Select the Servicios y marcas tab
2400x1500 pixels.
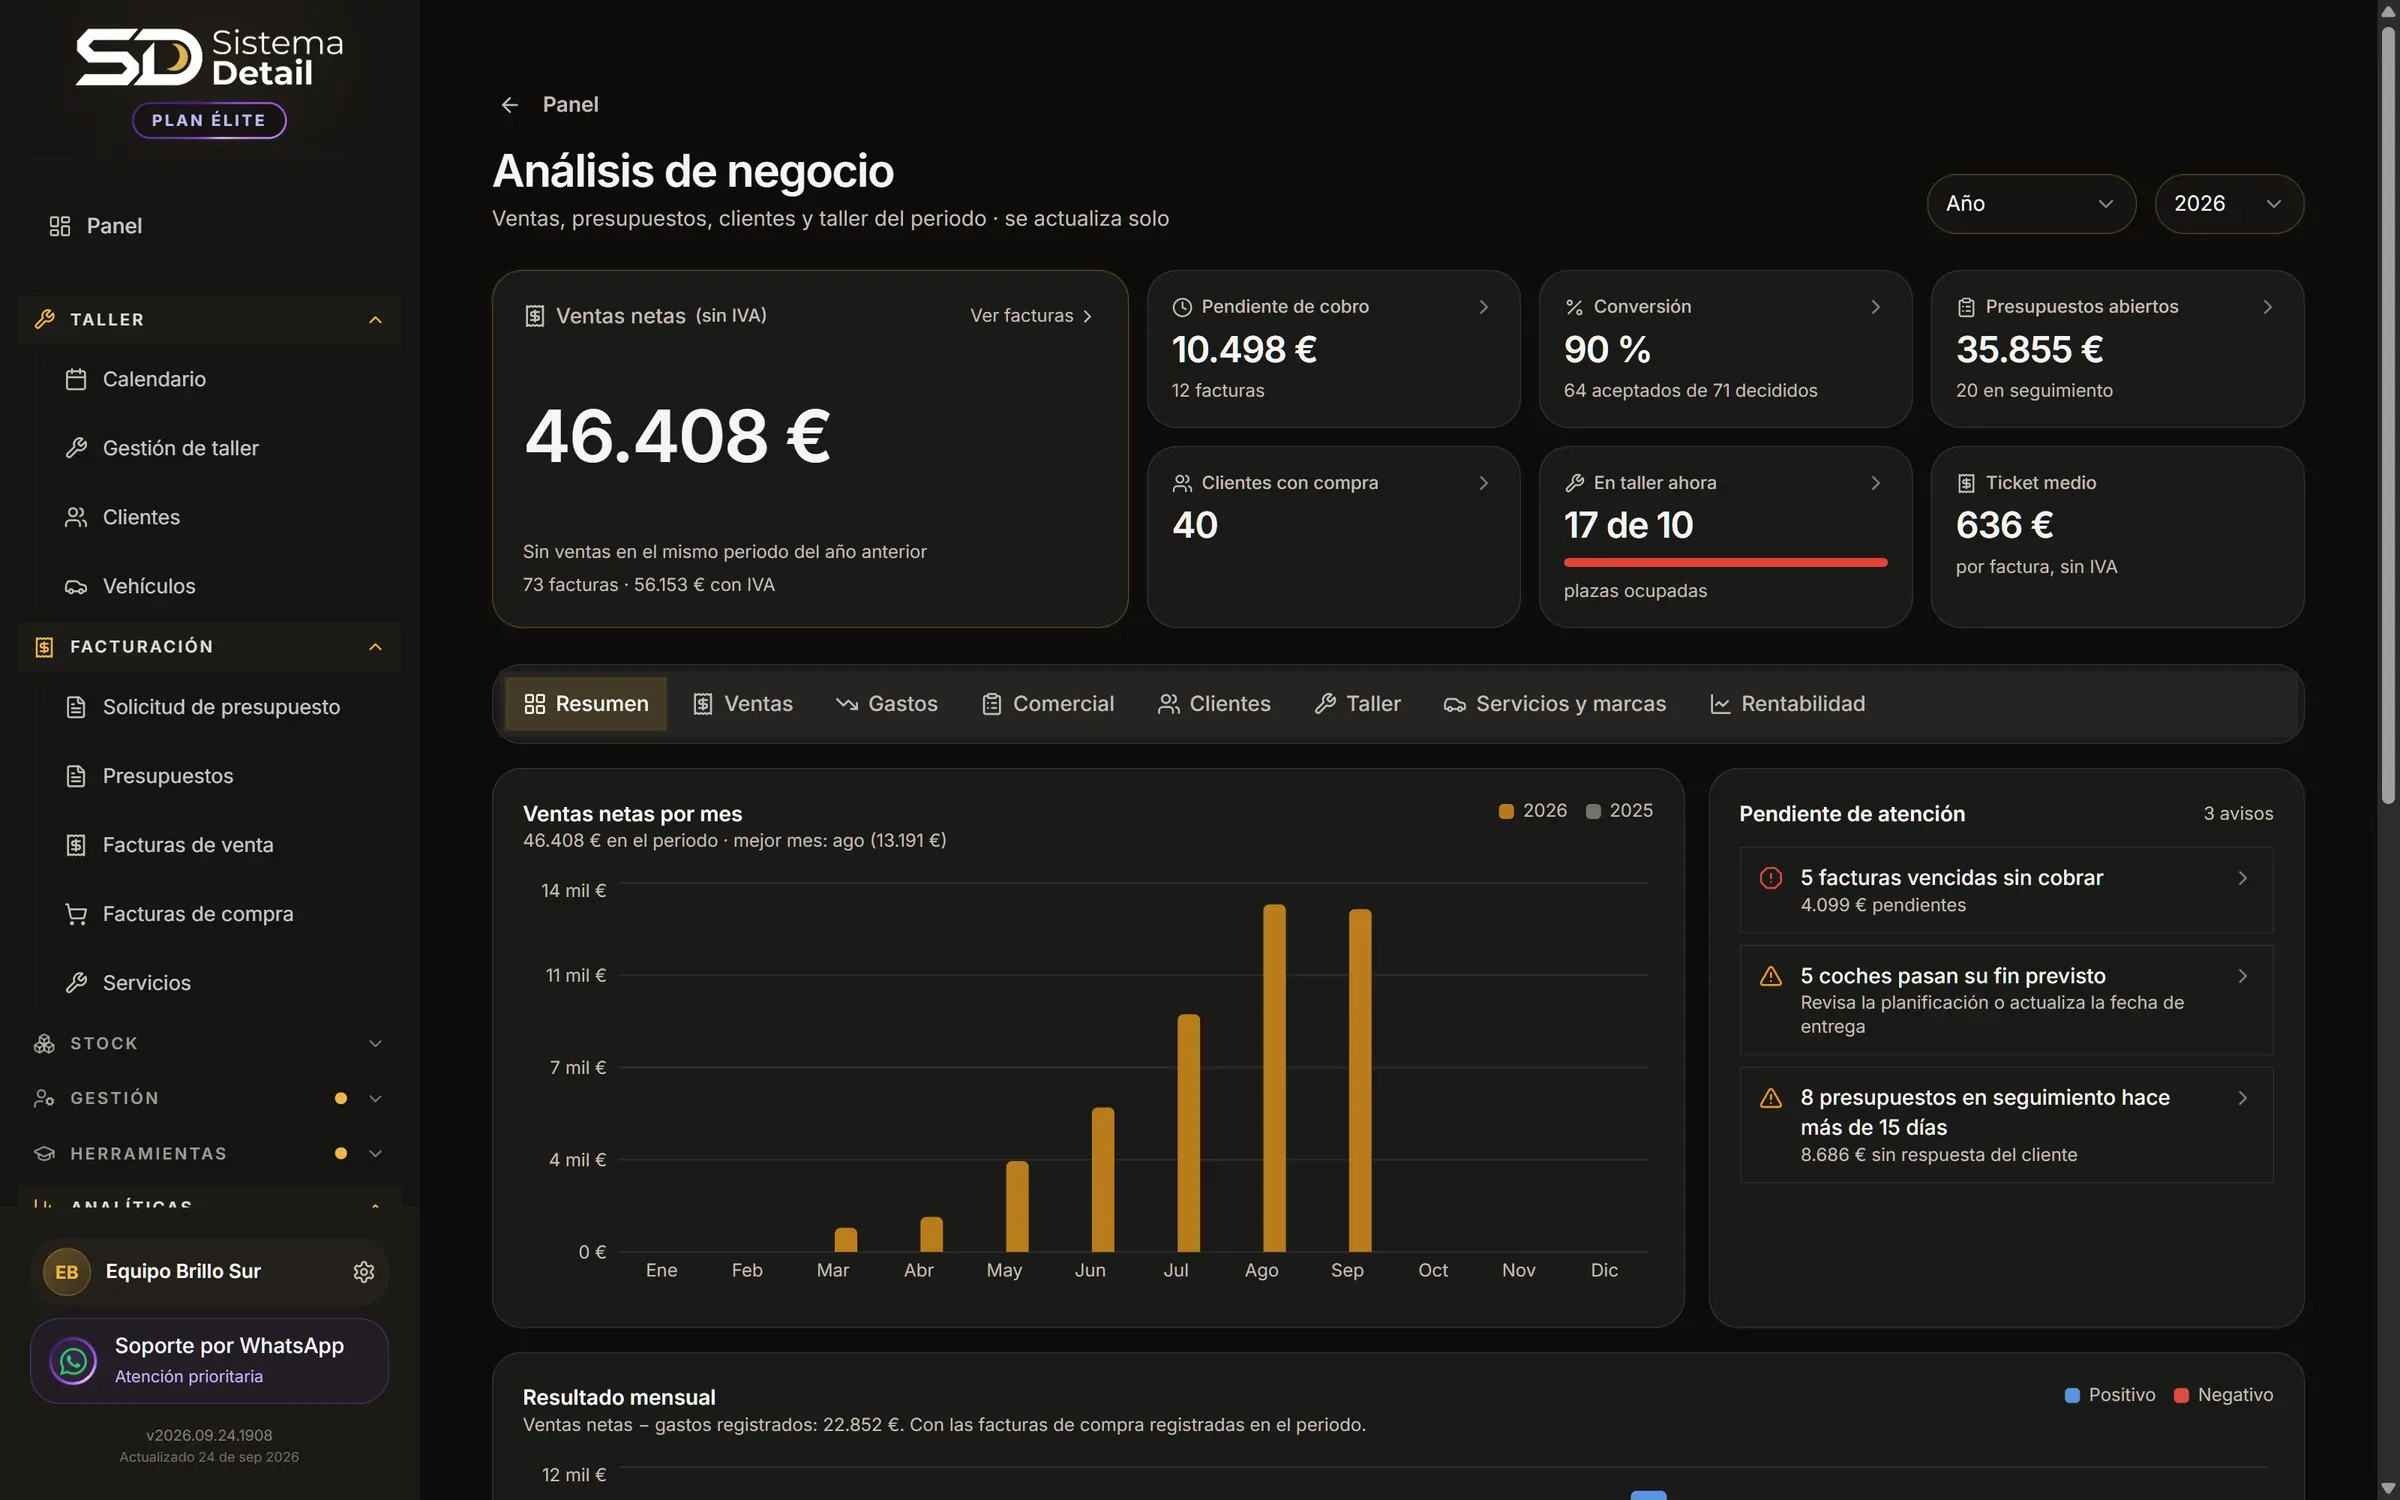[x=1555, y=704]
